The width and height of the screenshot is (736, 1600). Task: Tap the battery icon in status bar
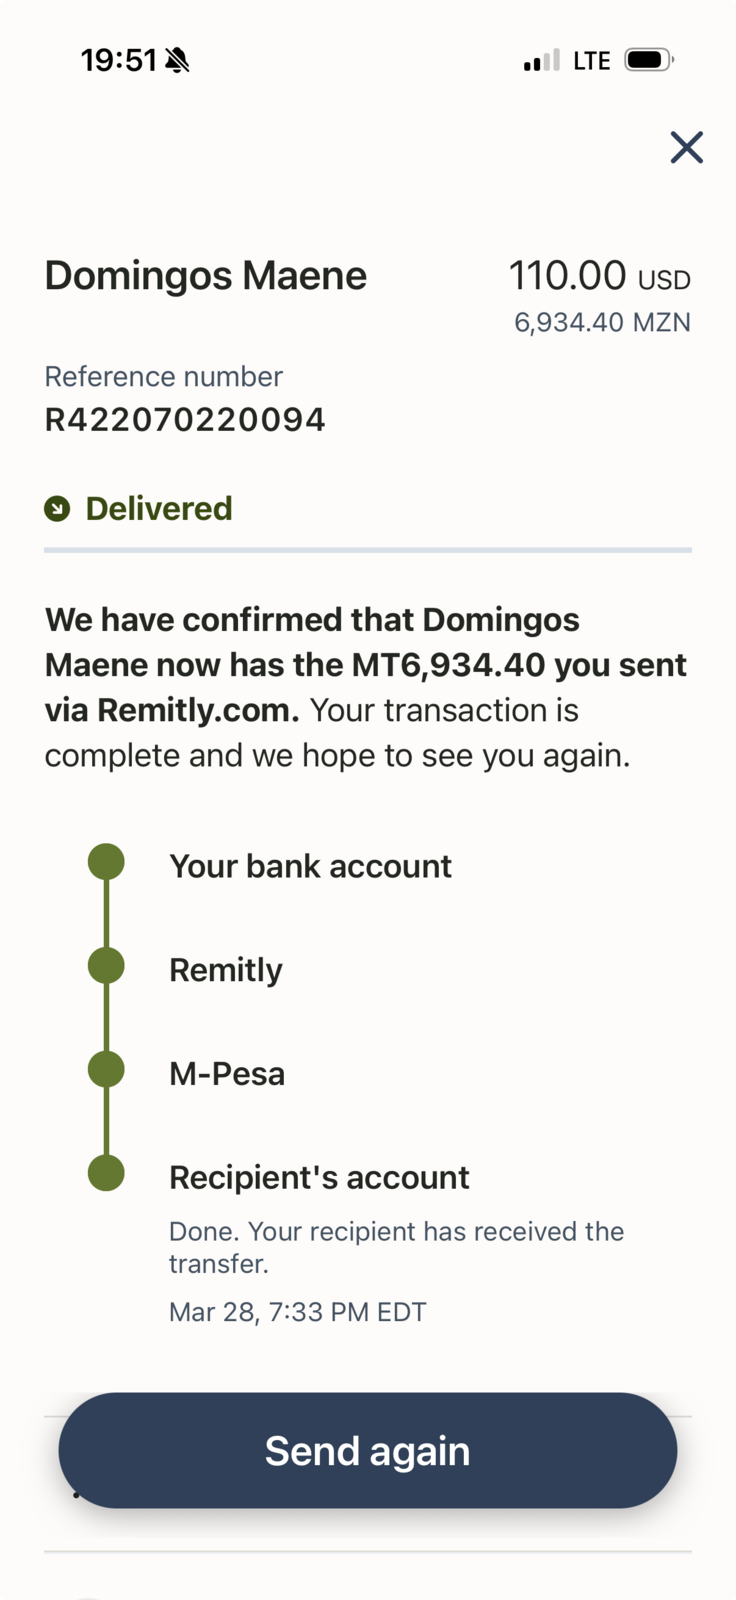(x=648, y=60)
